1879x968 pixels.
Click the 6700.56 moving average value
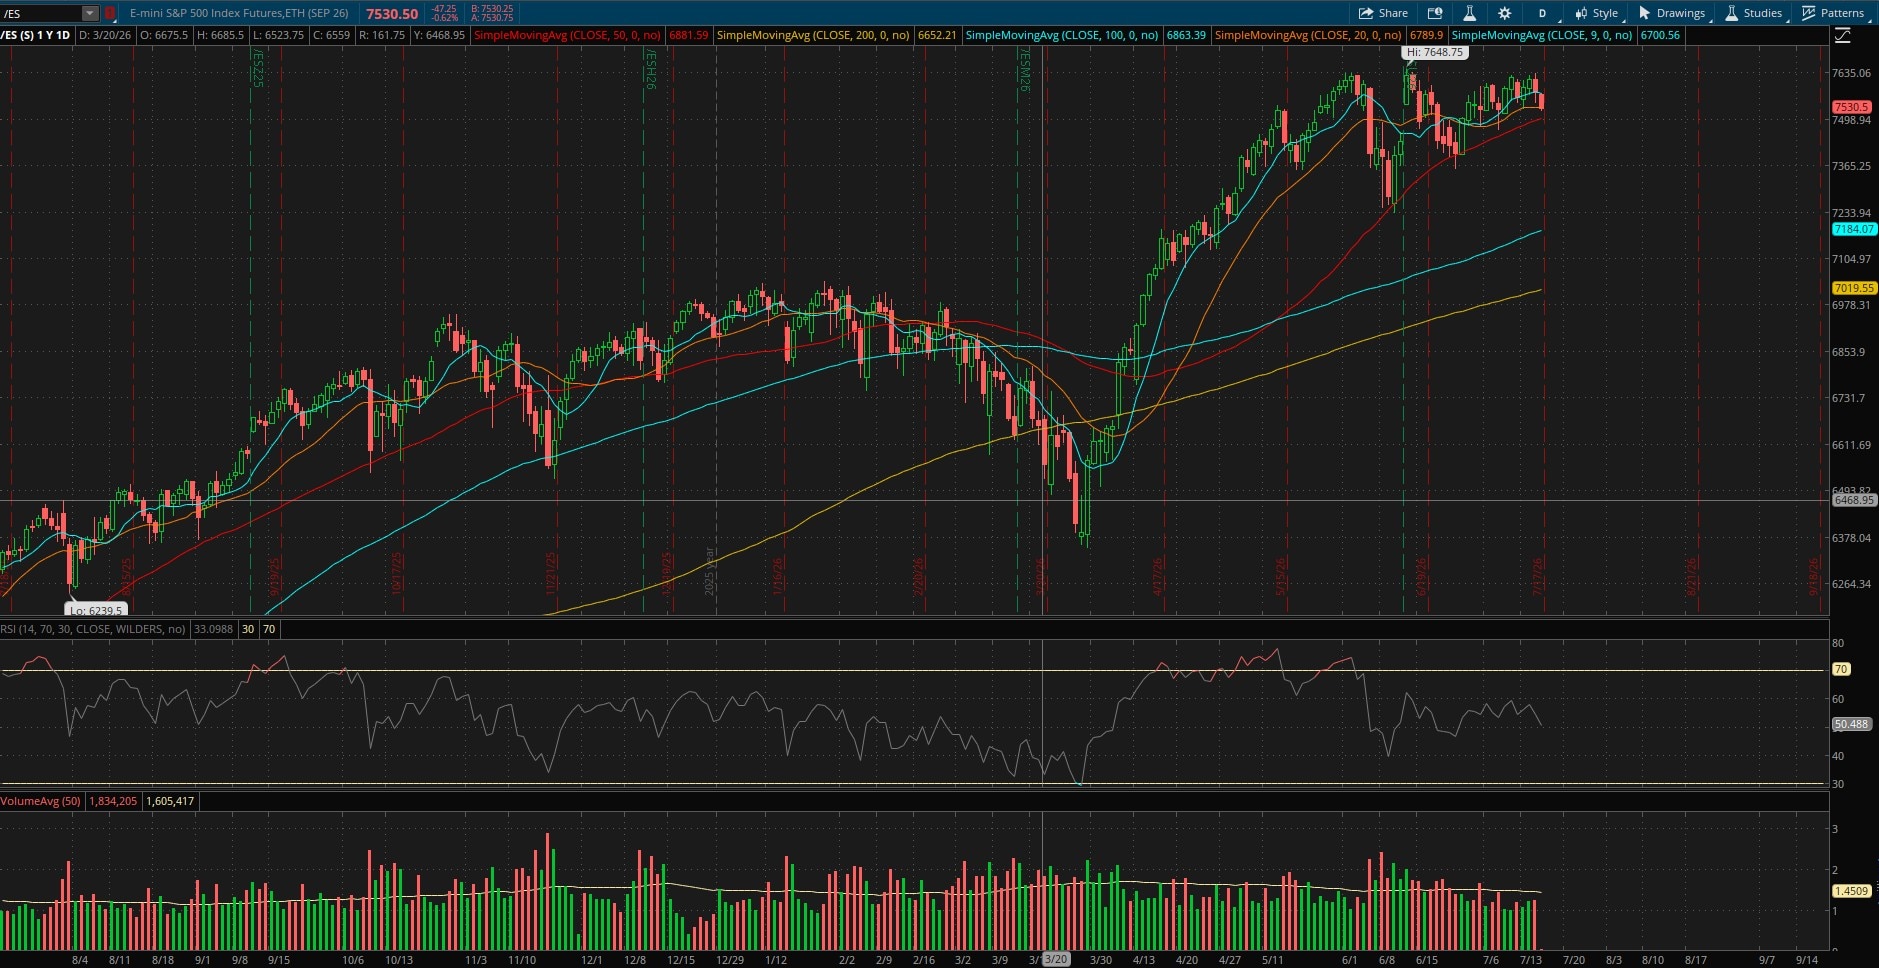[x=1660, y=35]
